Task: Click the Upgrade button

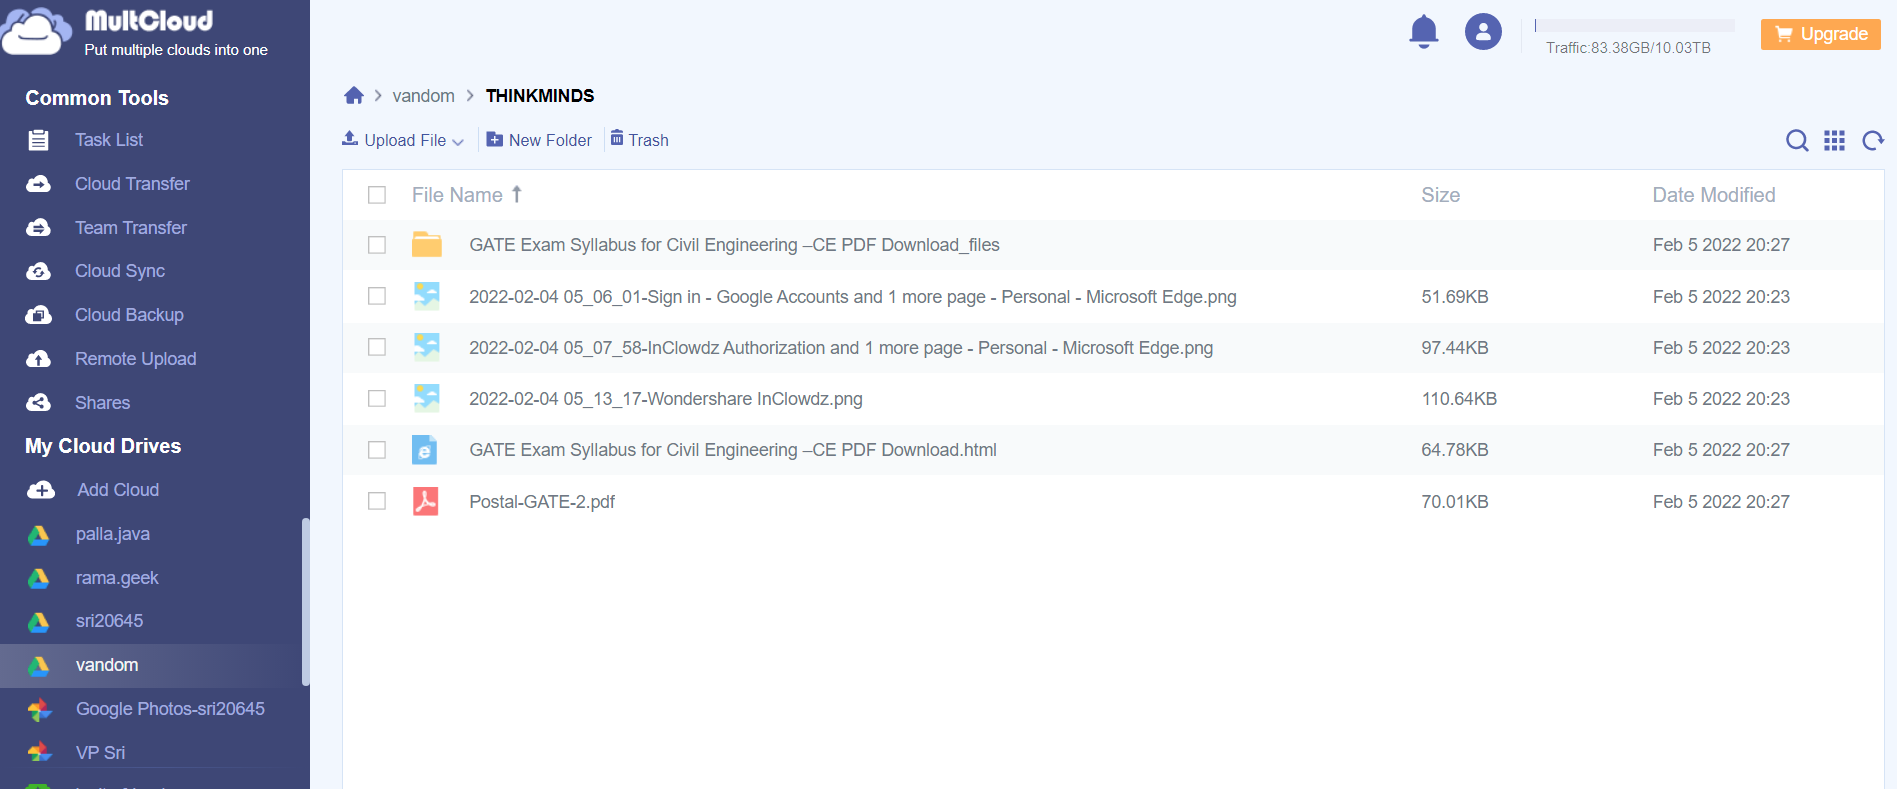Action: coord(1820,34)
